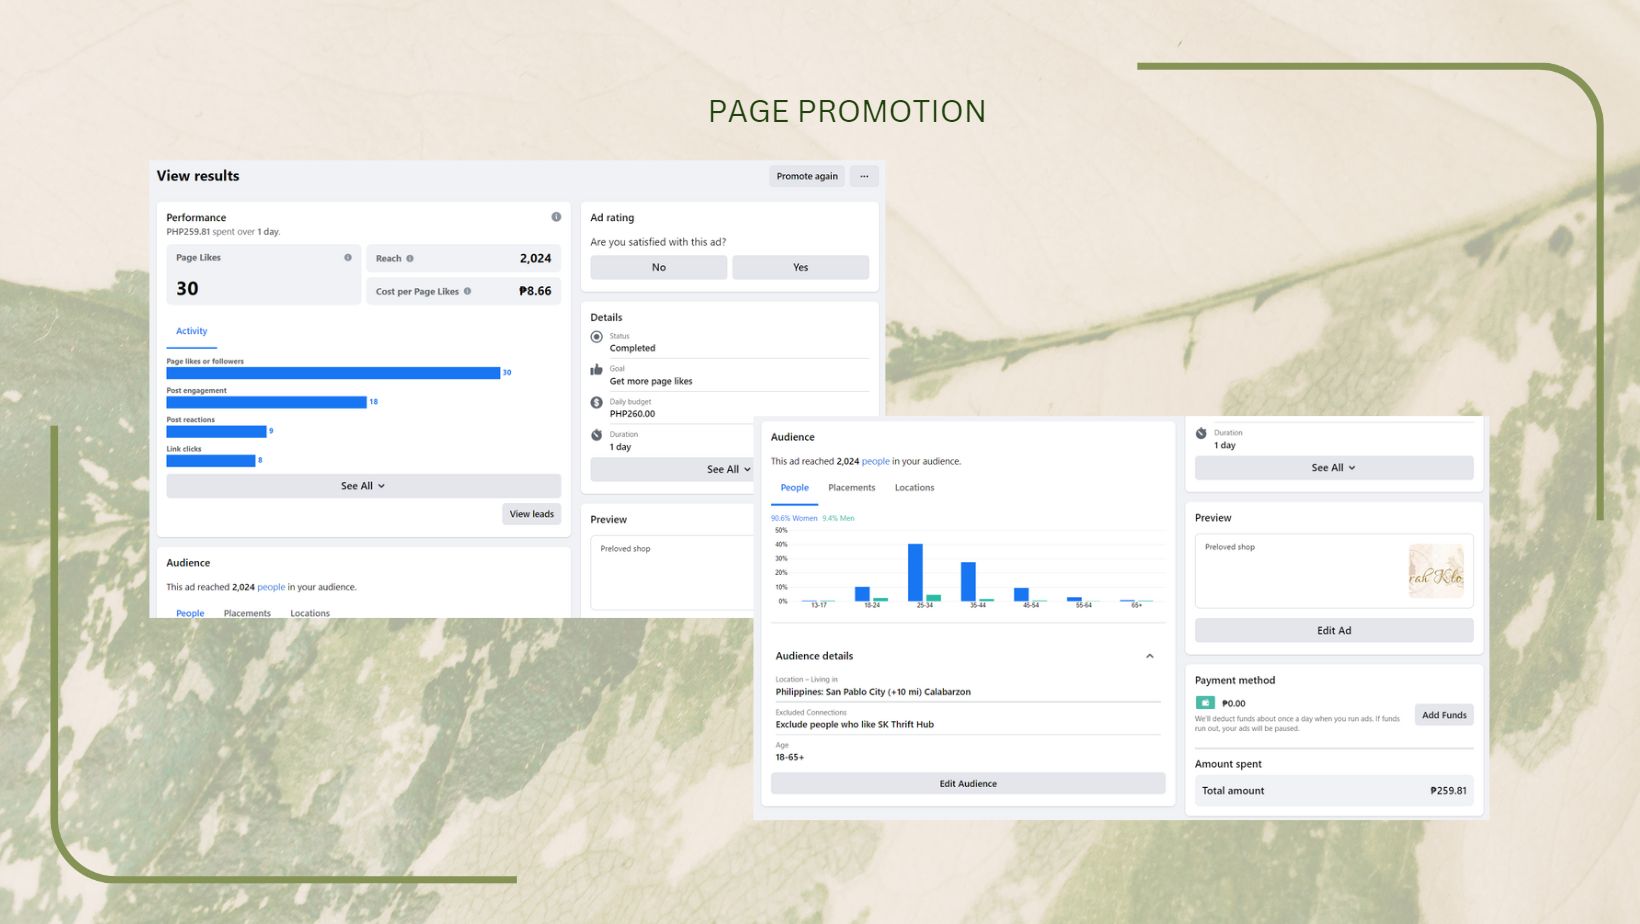The width and height of the screenshot is (1640, 924).
Task: Open the three-dots menu beside Promote again
Action: tap(864, 176)
